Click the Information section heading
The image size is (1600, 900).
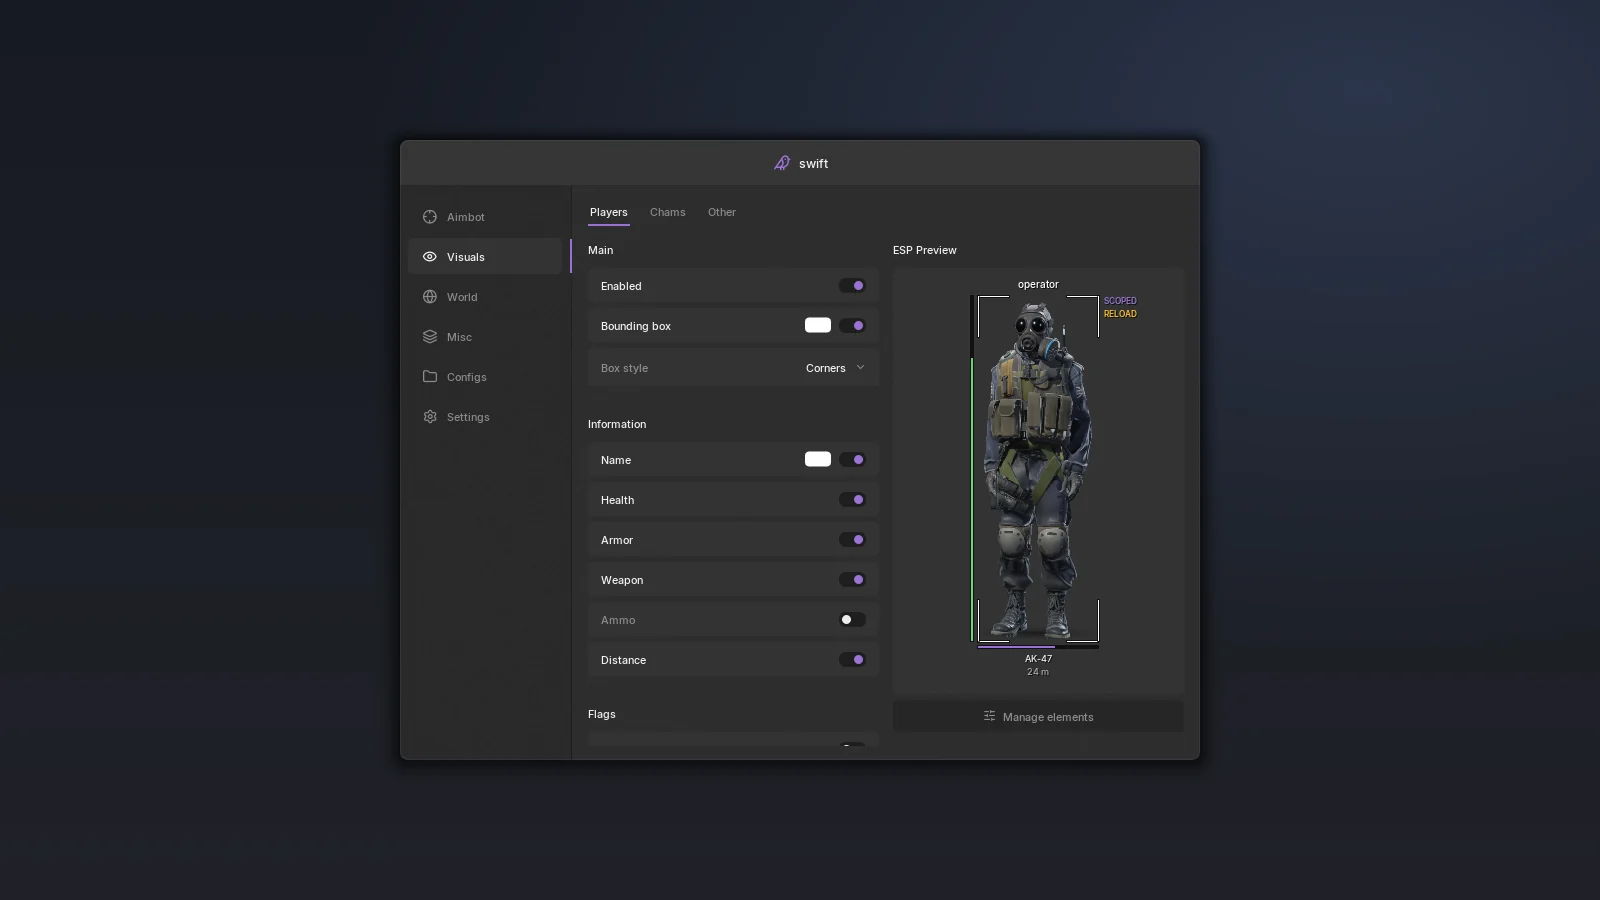[x=617, y=424]
